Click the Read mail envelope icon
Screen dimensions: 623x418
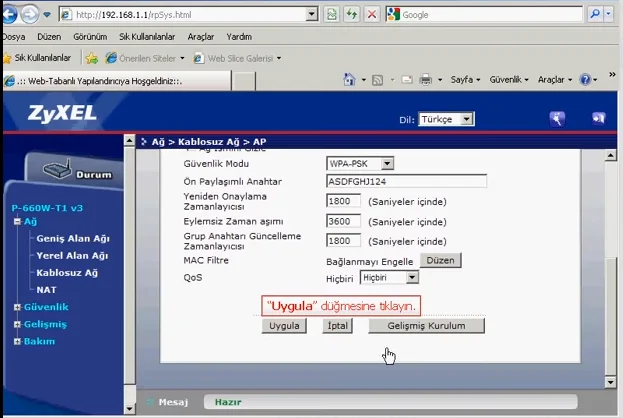coord(407,80)
